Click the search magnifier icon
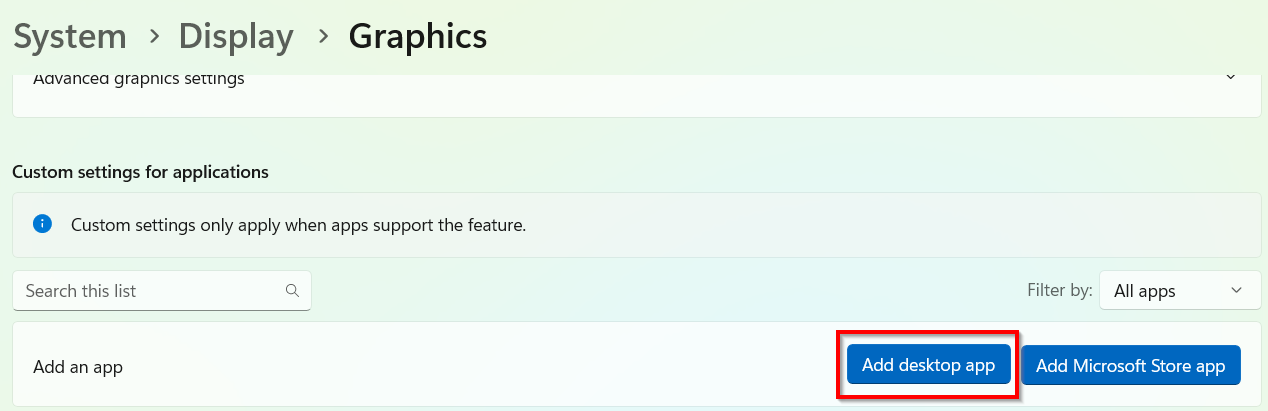 pyautogui.click(x=292, y=291)
